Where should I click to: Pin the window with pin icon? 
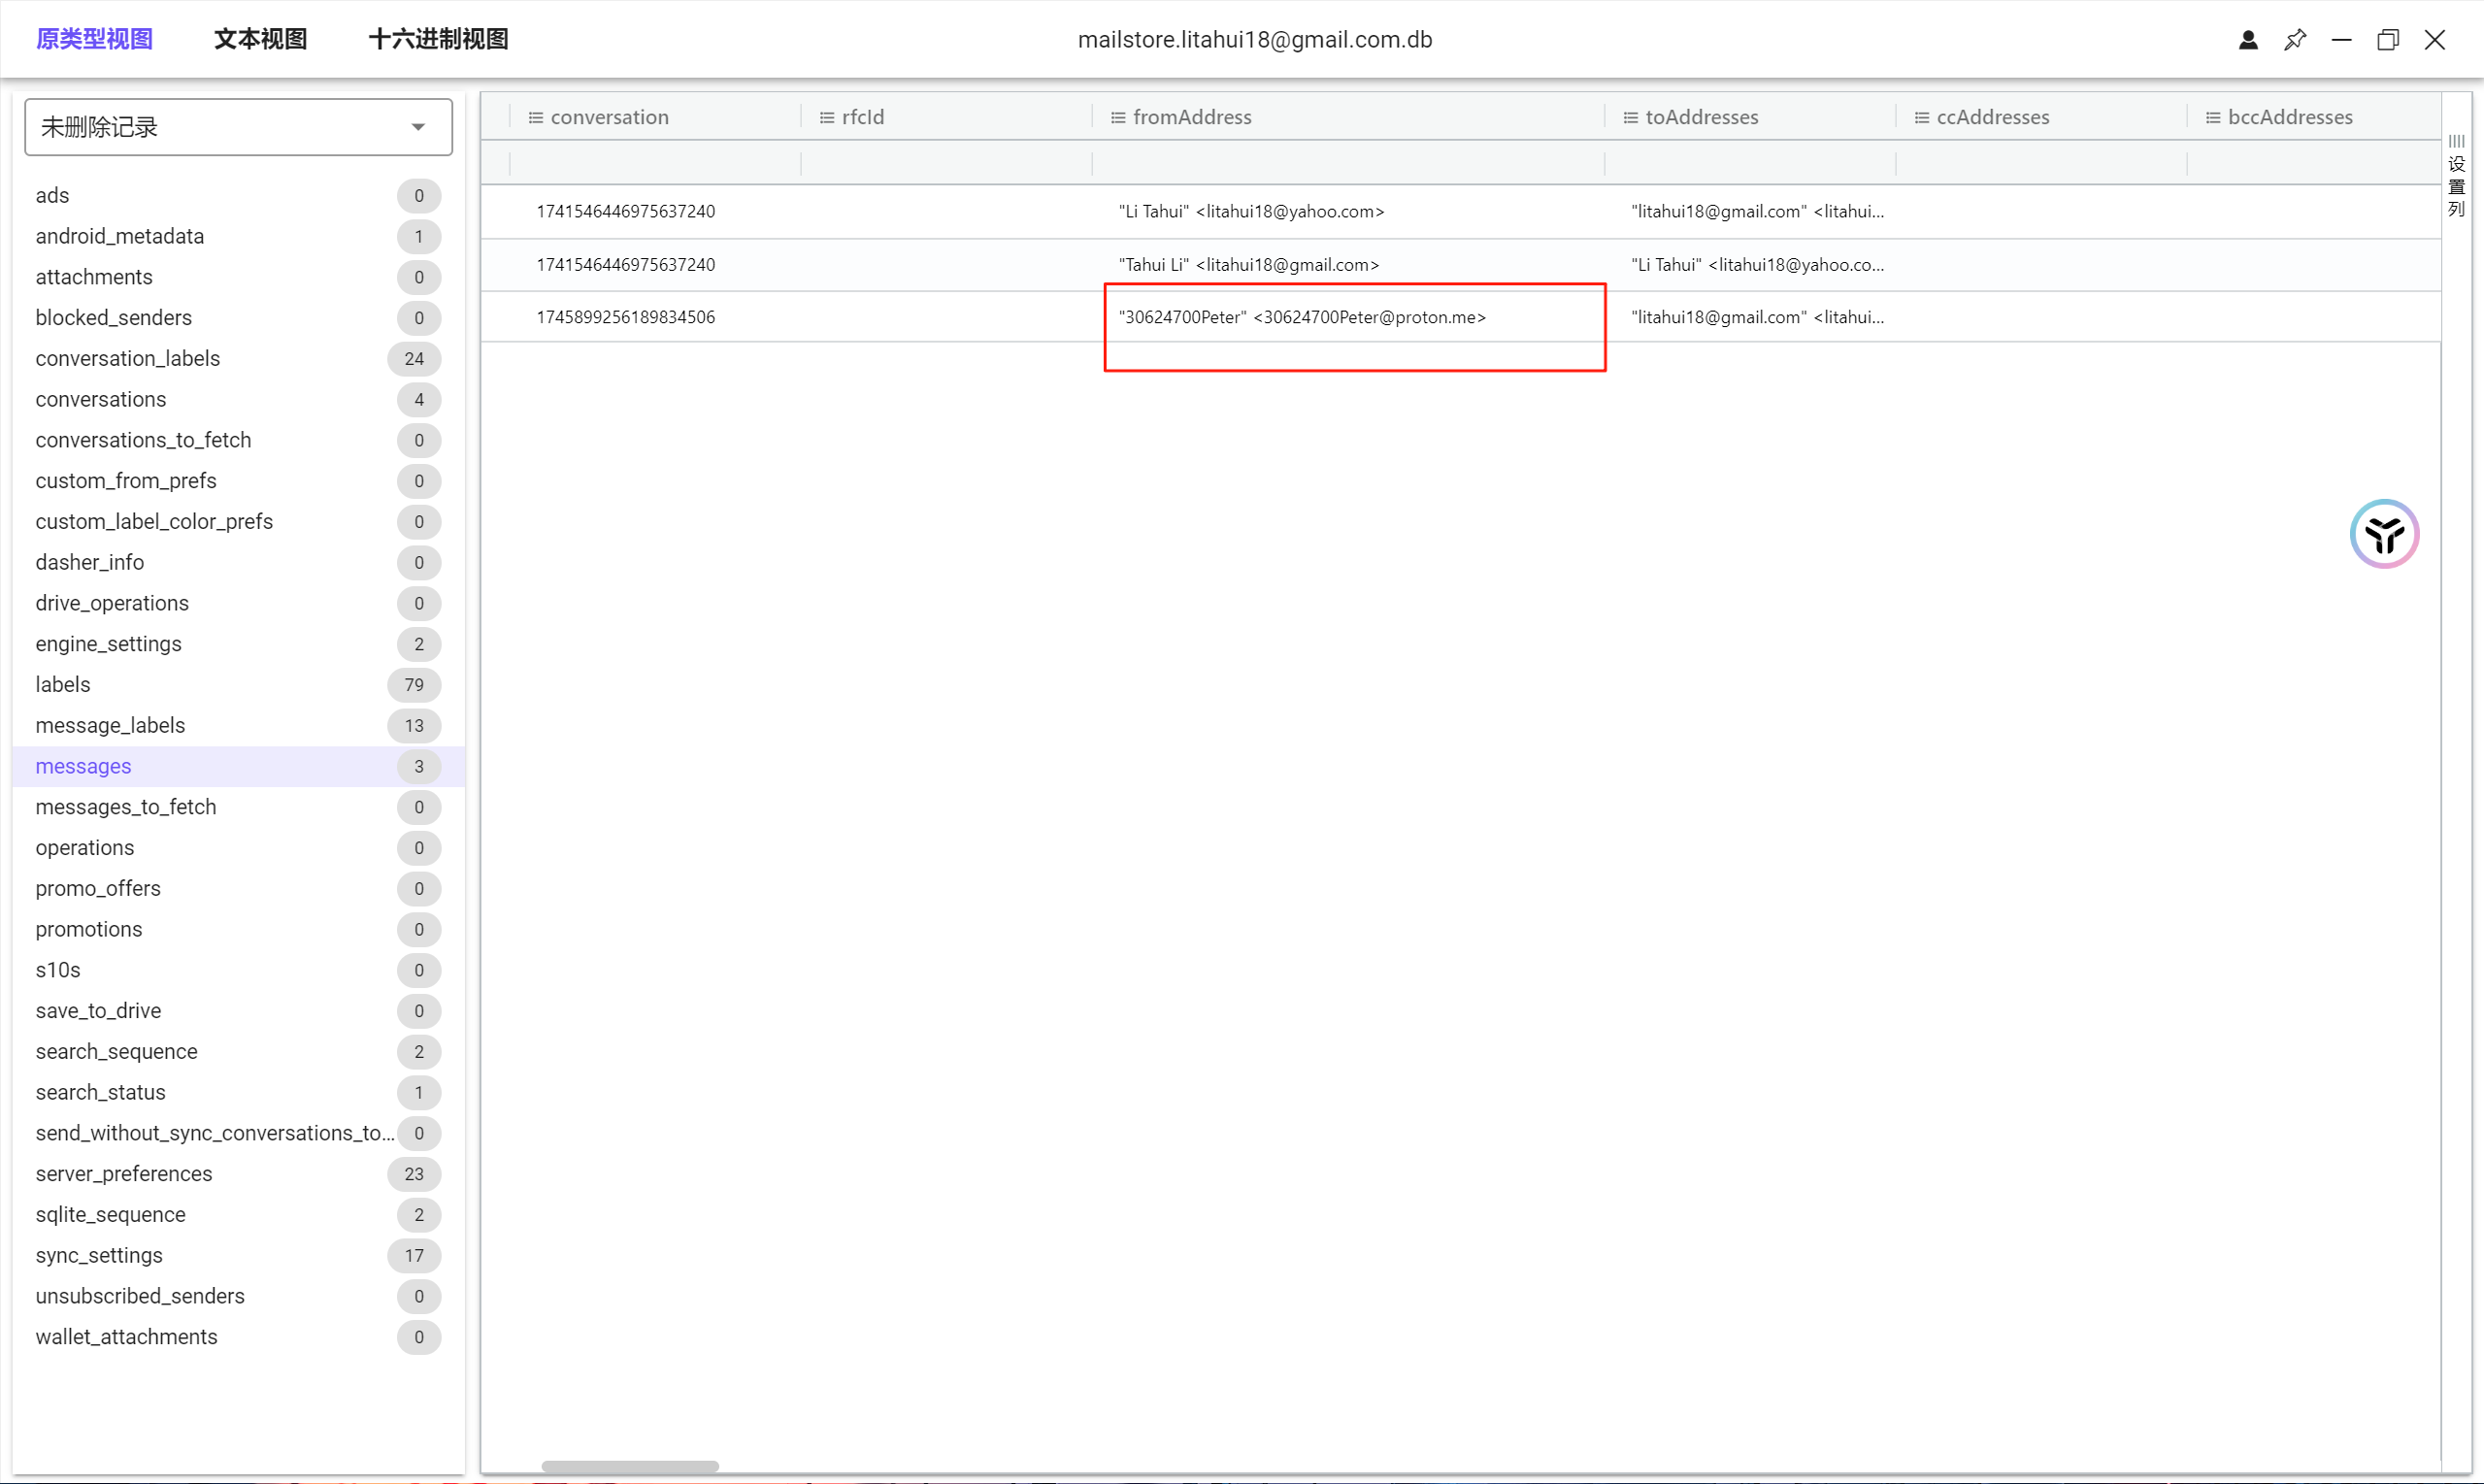(x=2294, y=40)
